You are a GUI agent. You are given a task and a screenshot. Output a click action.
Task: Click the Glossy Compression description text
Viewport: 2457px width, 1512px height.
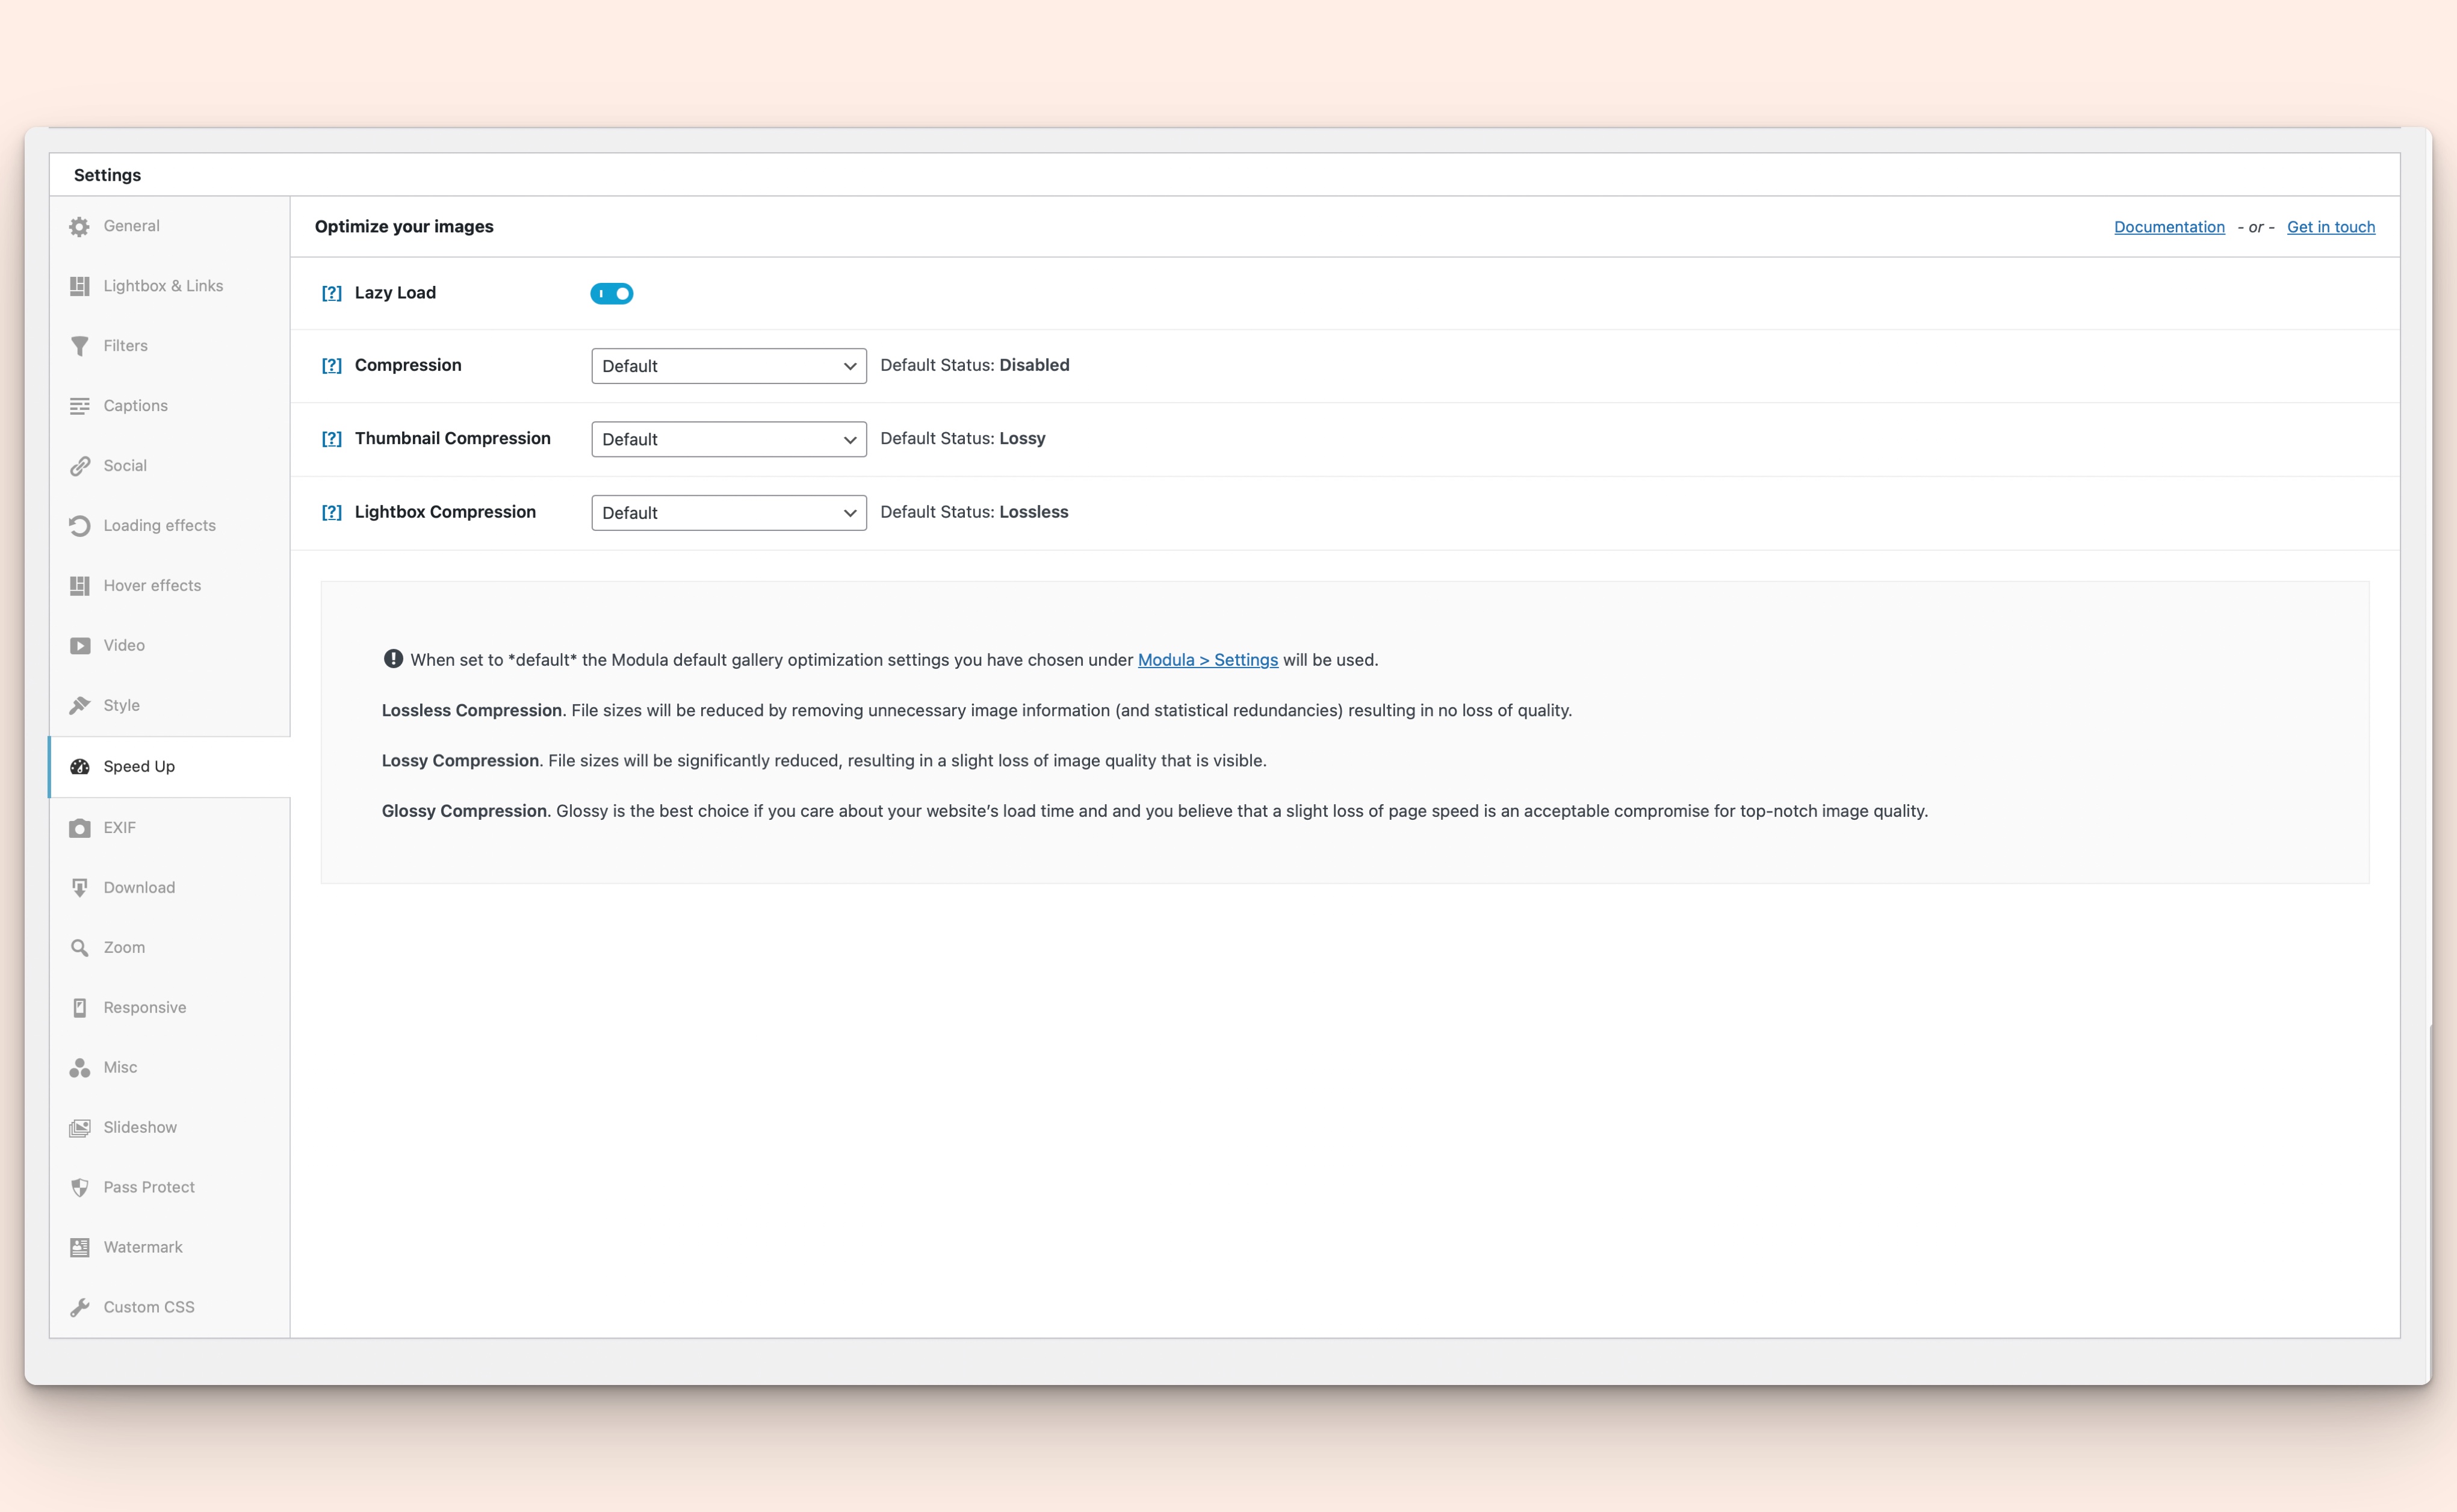(x=1155, y=811)
